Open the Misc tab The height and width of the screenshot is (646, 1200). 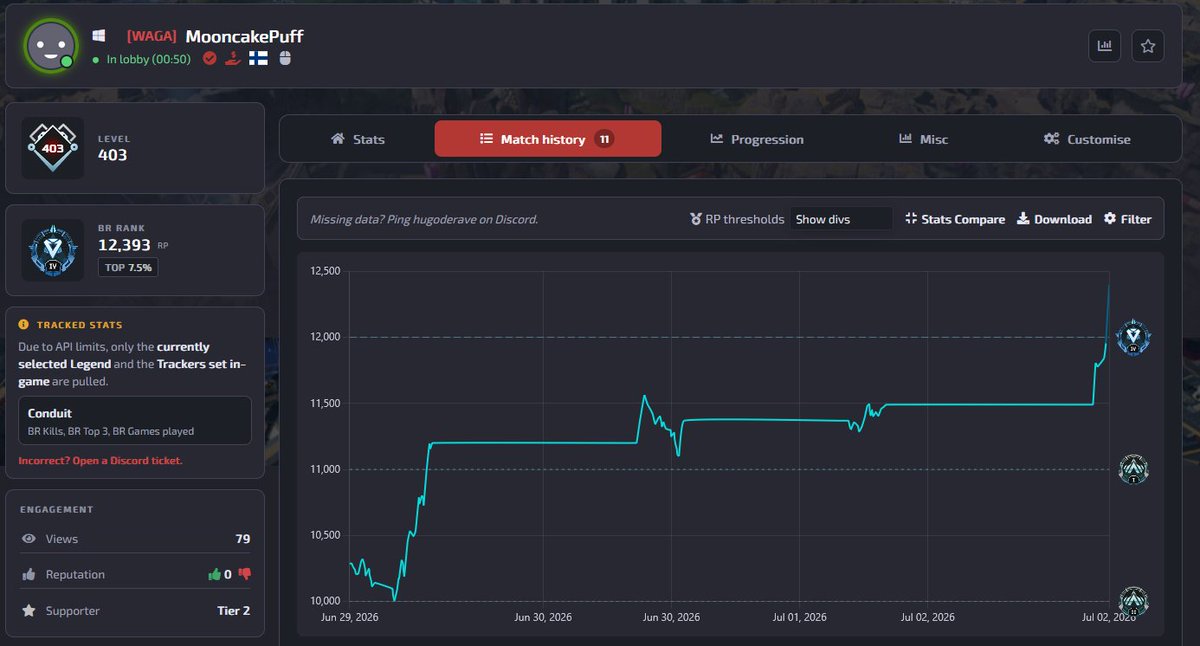pyautogui.click(x=923, y=139)
